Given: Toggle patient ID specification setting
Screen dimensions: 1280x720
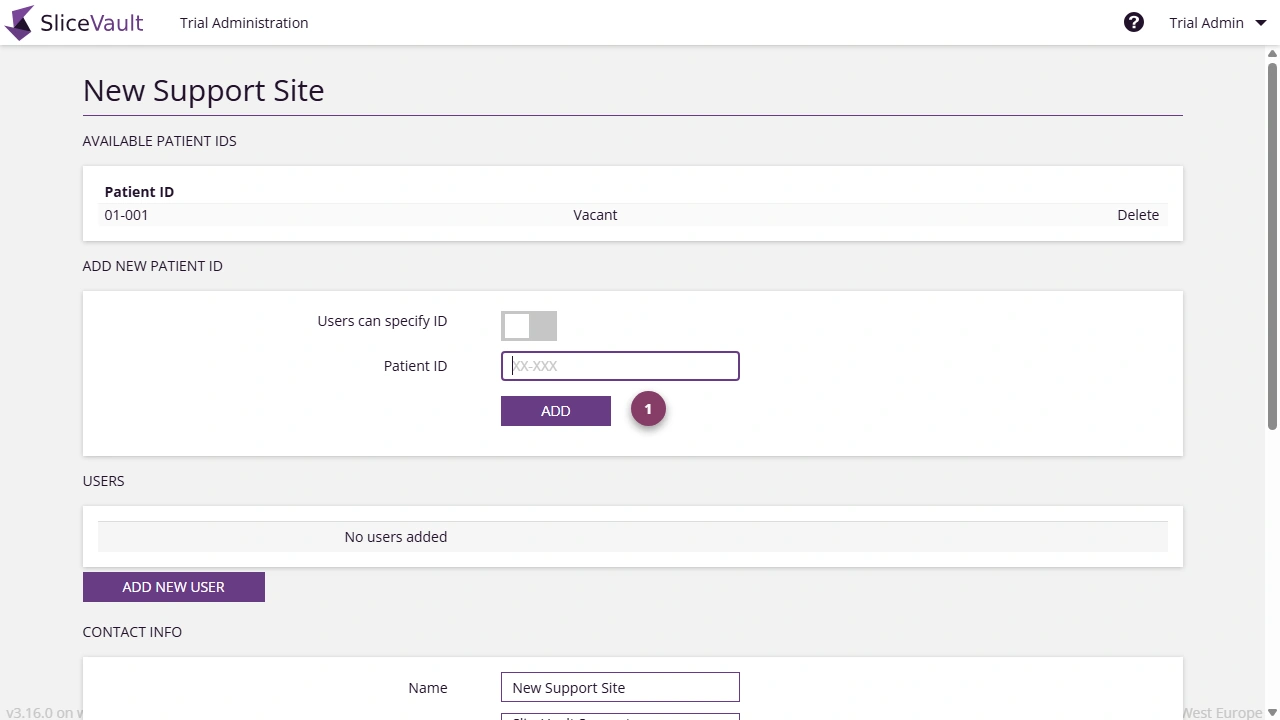Looking at the screenshot, I should tap(528, 325).
